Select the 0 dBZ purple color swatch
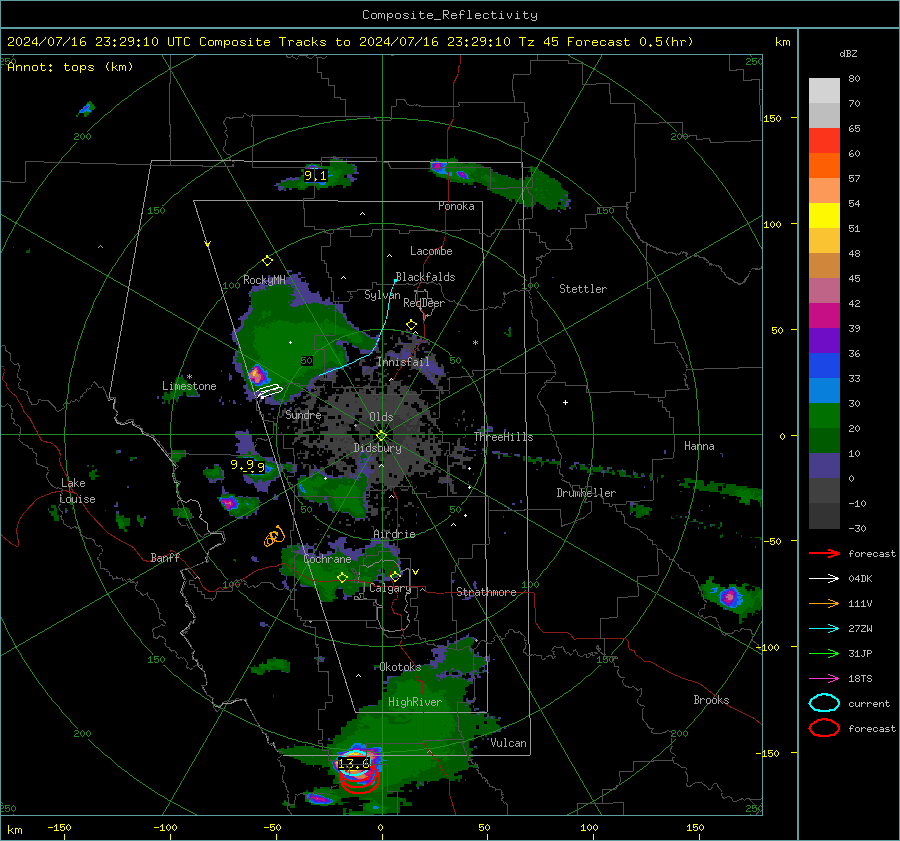Image resolution: width=900 pixels, height=841 pixels. coord(824,466)
